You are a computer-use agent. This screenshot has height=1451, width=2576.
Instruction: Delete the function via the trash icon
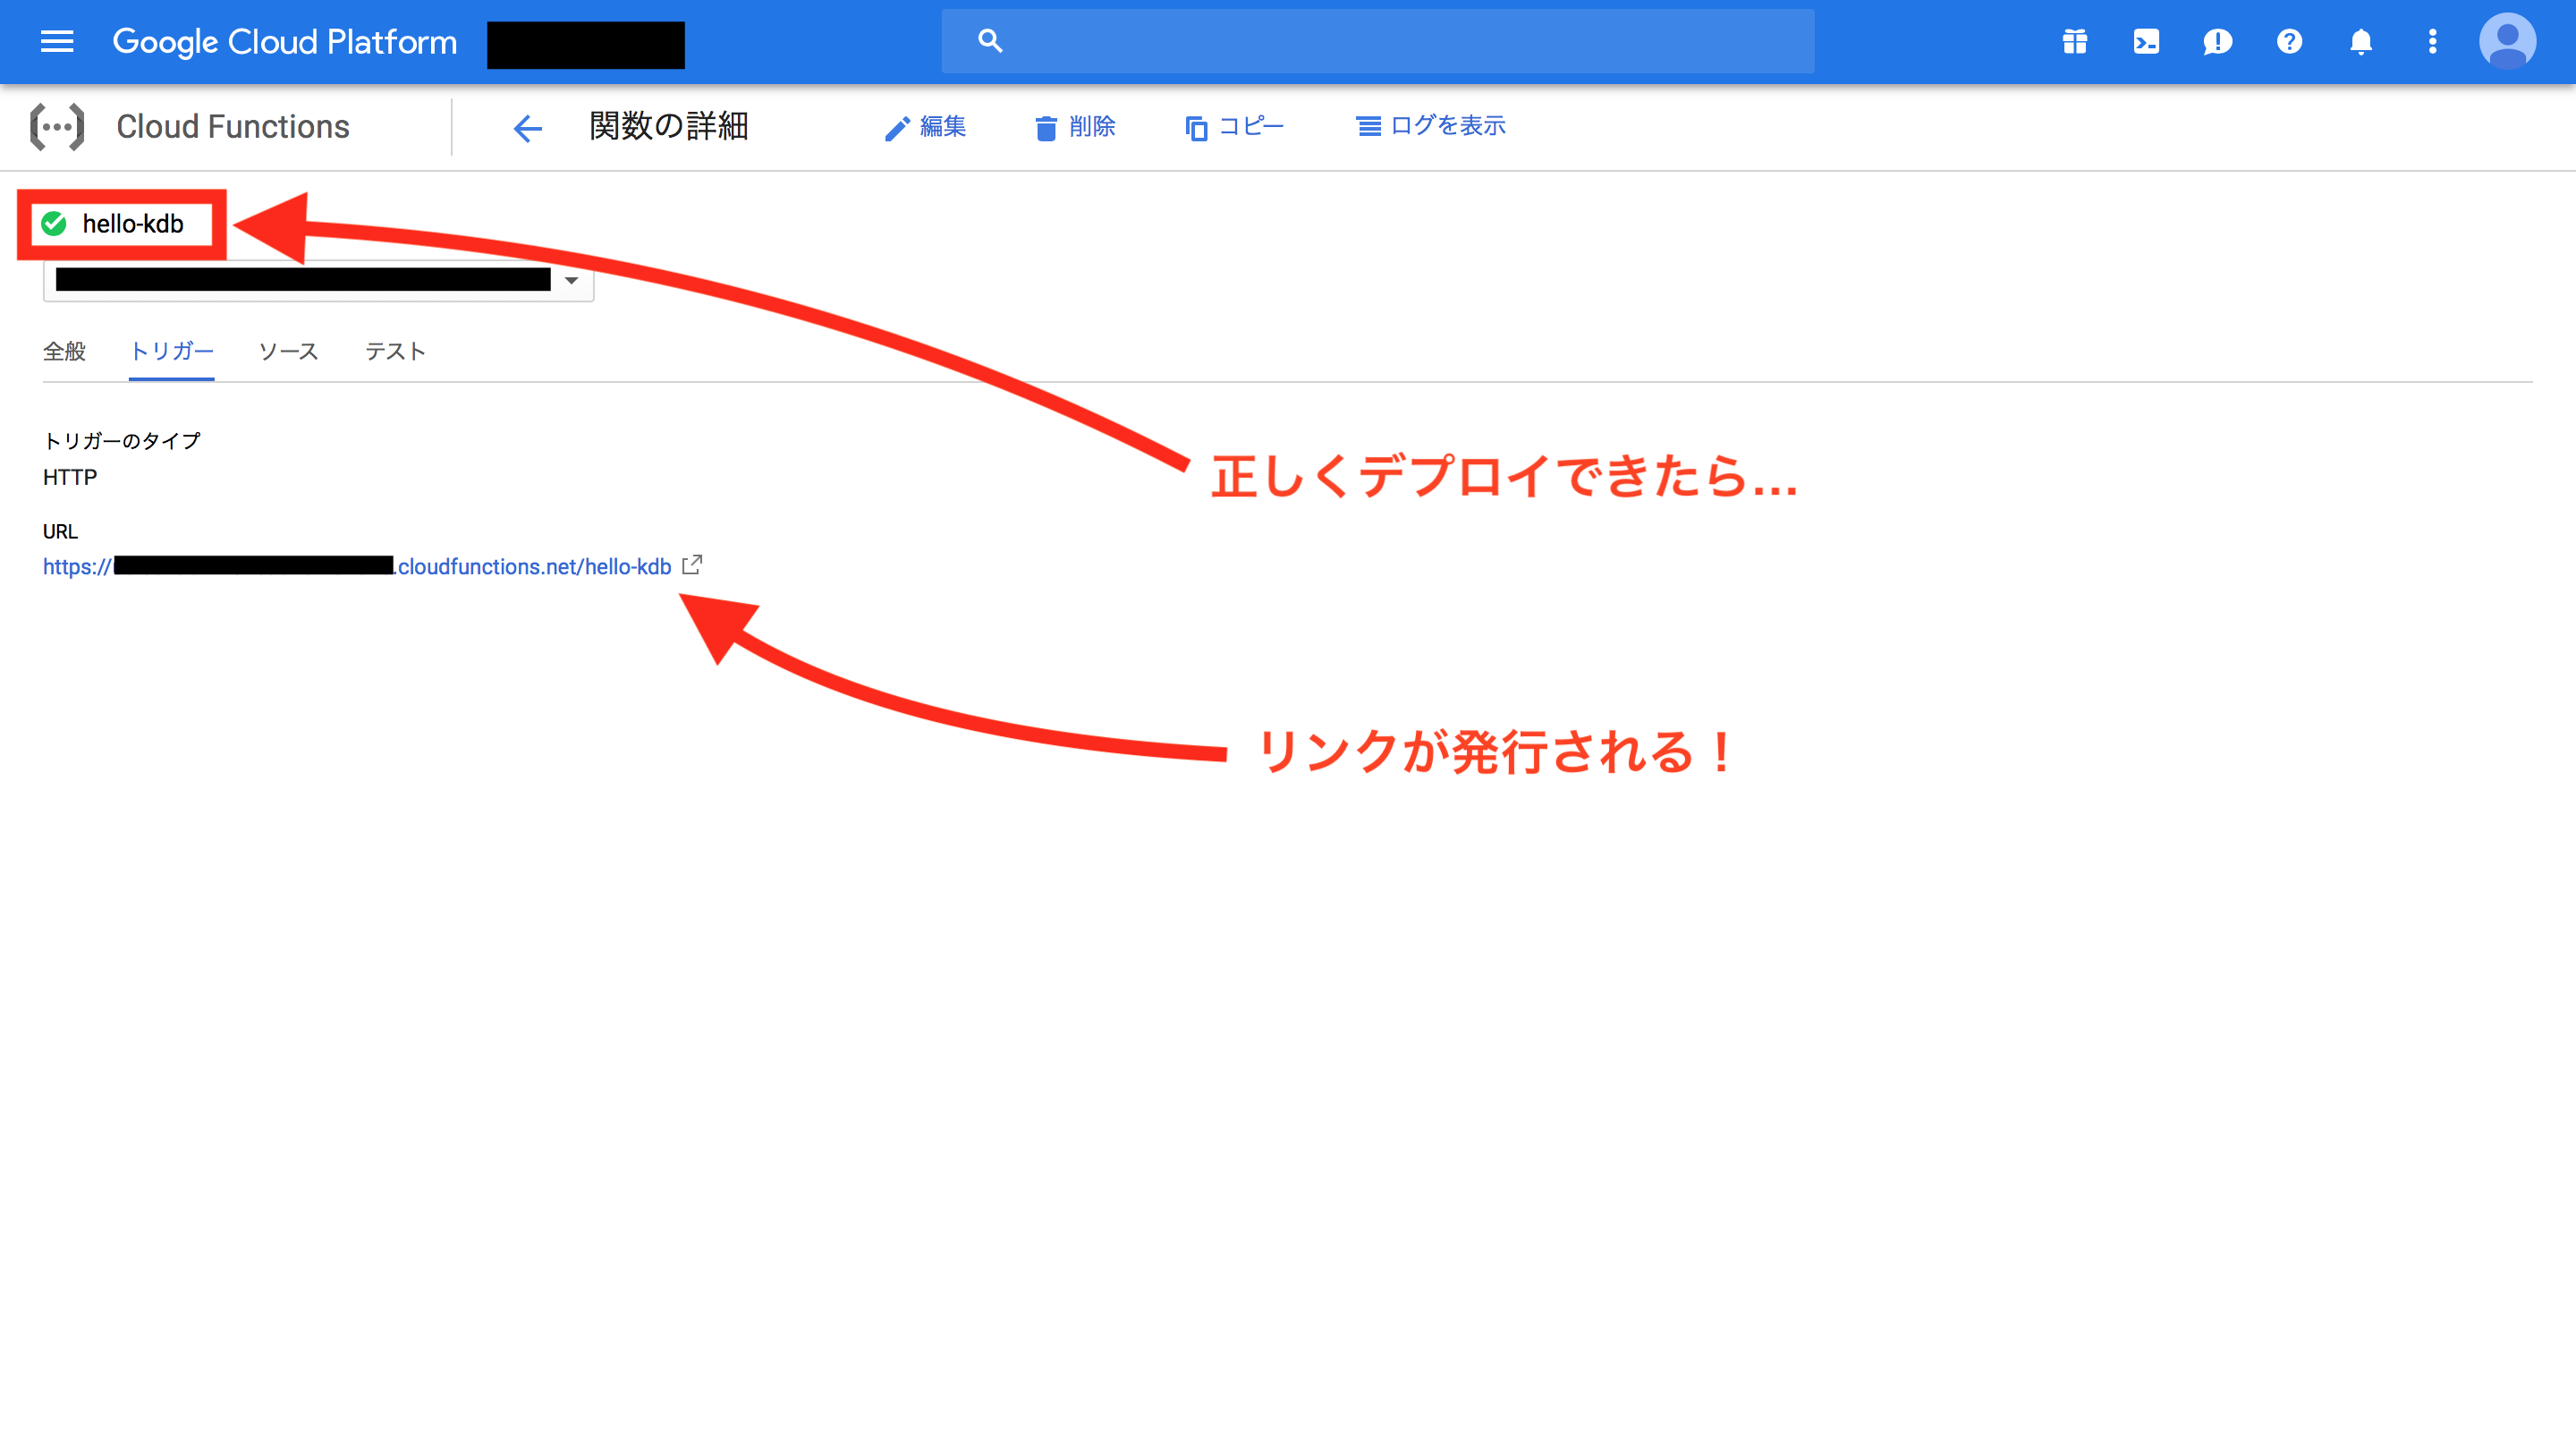pos(1075,126)
